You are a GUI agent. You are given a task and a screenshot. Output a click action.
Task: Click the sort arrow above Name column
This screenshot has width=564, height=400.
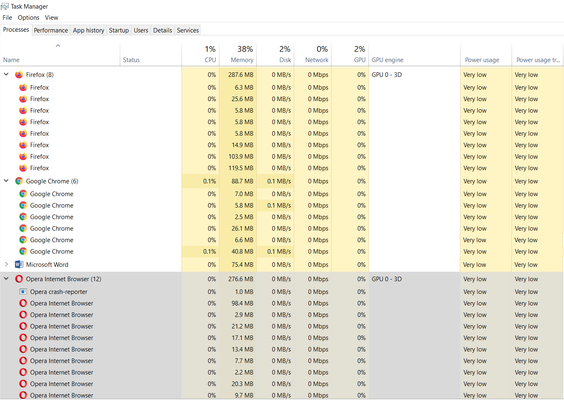point(58,46)
